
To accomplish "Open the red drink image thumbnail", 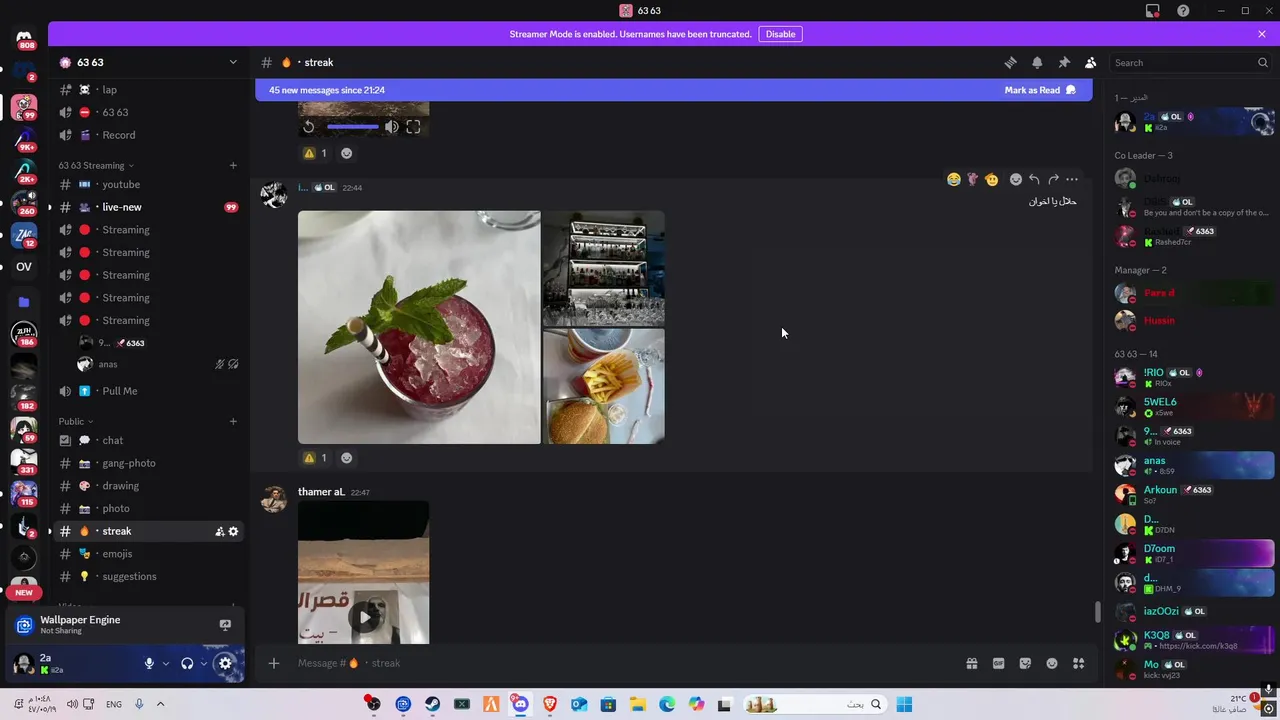I will [x=419, y=327].
